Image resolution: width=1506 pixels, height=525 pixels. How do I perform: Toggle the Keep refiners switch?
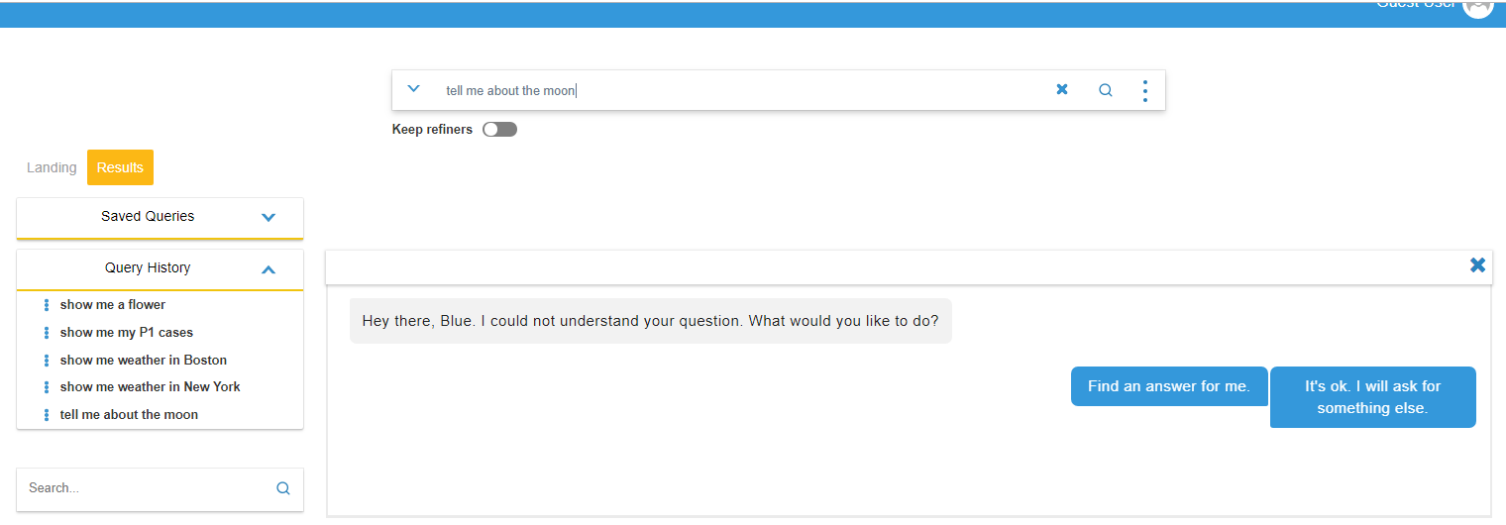tap(499, 129)
